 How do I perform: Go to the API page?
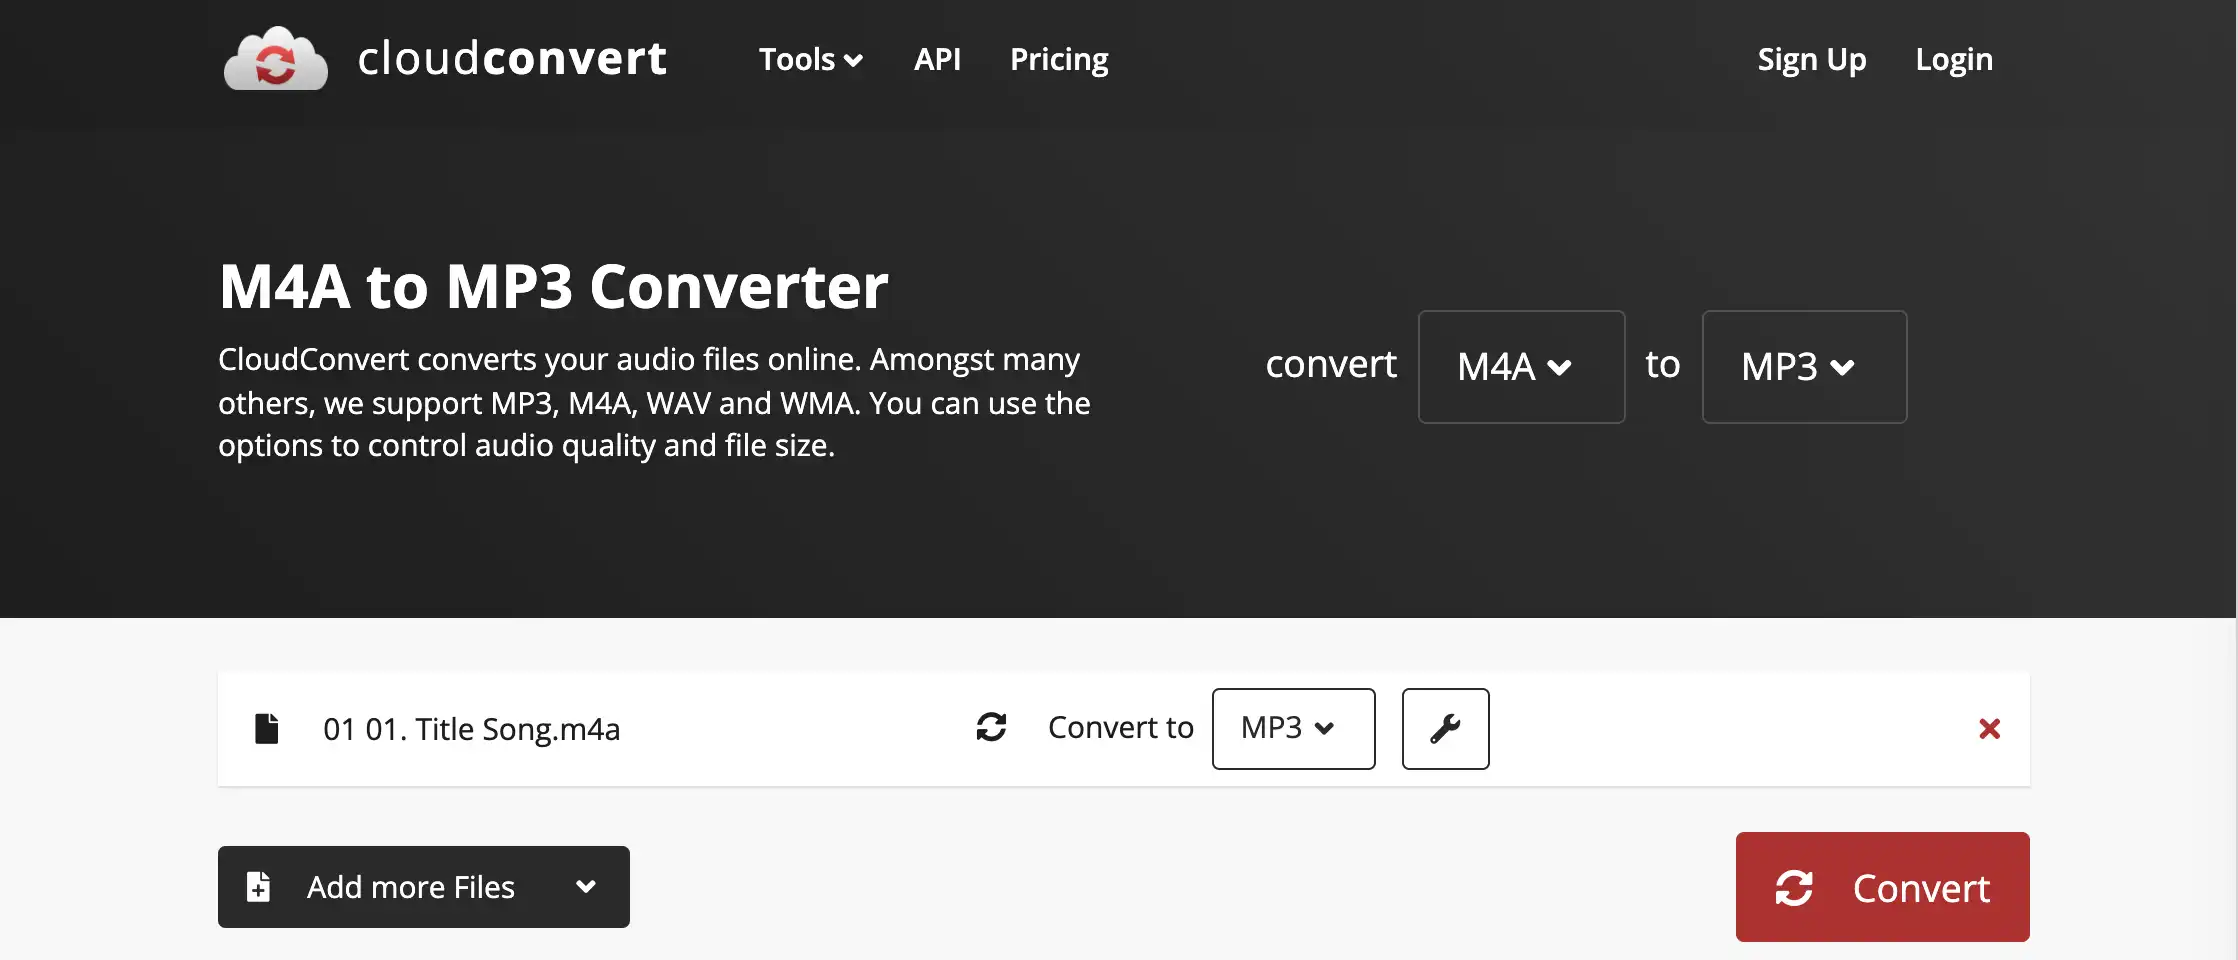coord(937,59)
